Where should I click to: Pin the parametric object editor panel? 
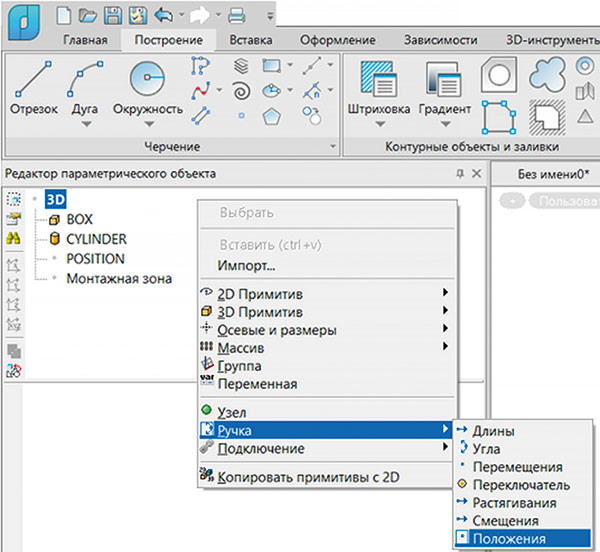460,174
